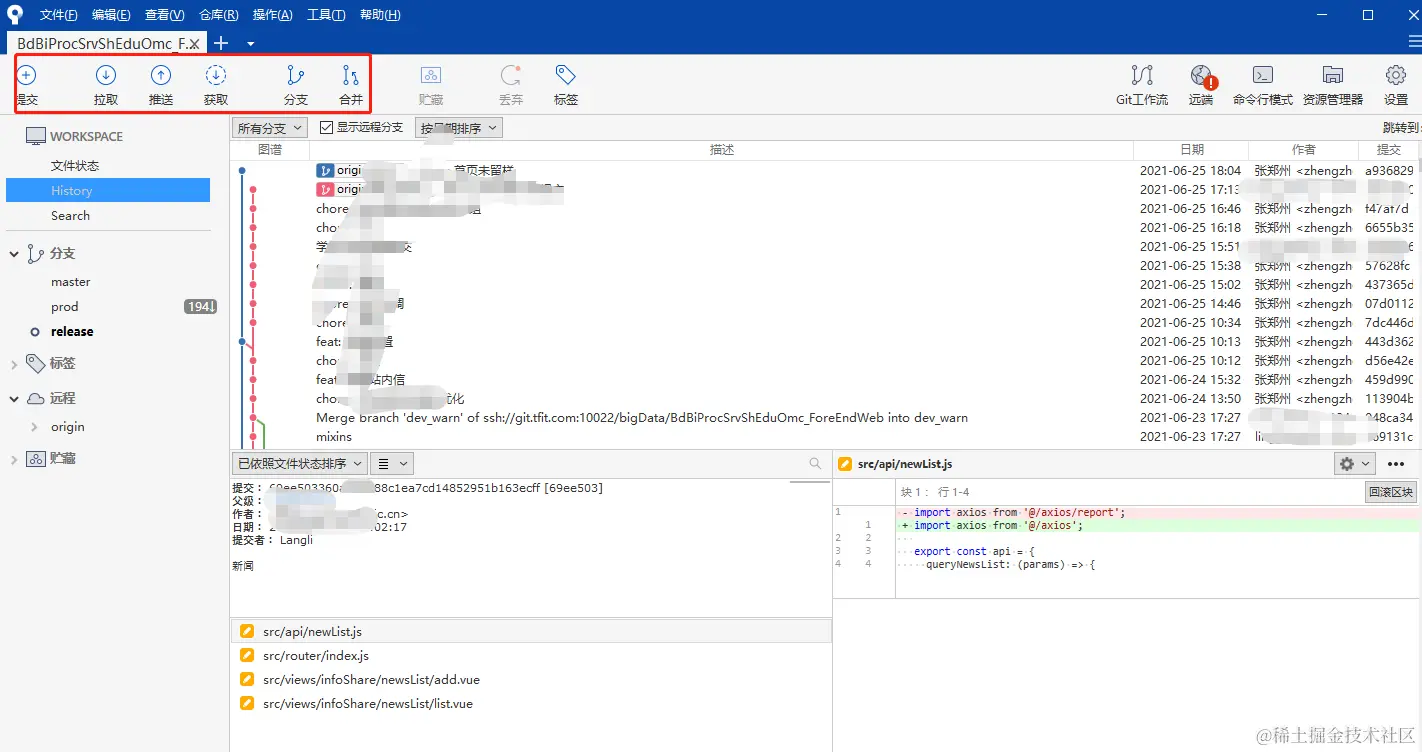The image size is (1422, 752).
Task: Click the 作者 column header
Action: [x=1304, y=150]
